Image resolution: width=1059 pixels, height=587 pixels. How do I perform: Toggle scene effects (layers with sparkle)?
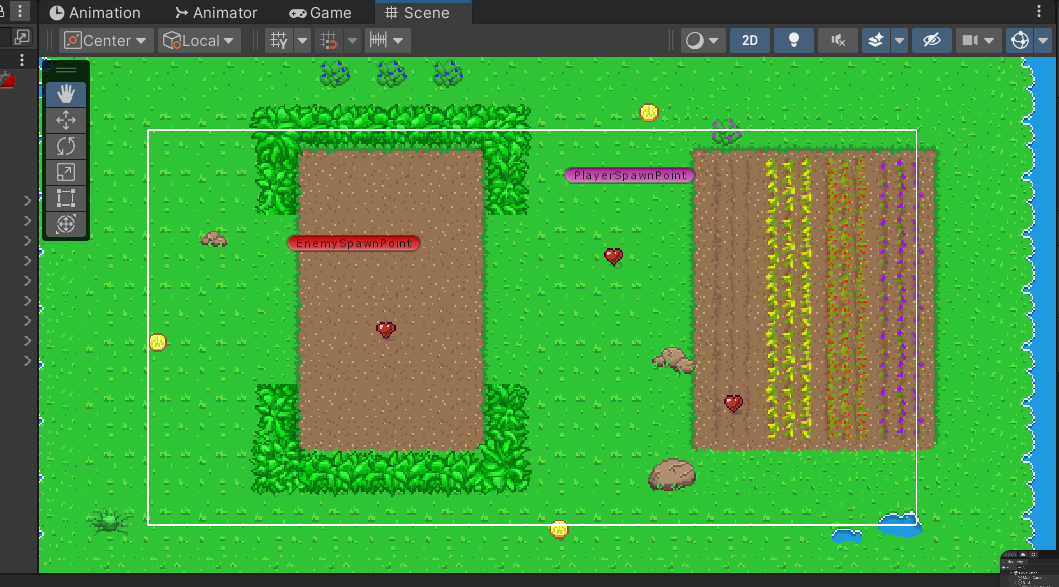point(876,41)
